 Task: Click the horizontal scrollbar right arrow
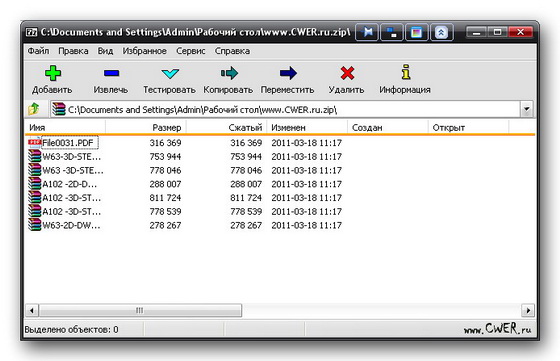point(528,310)
